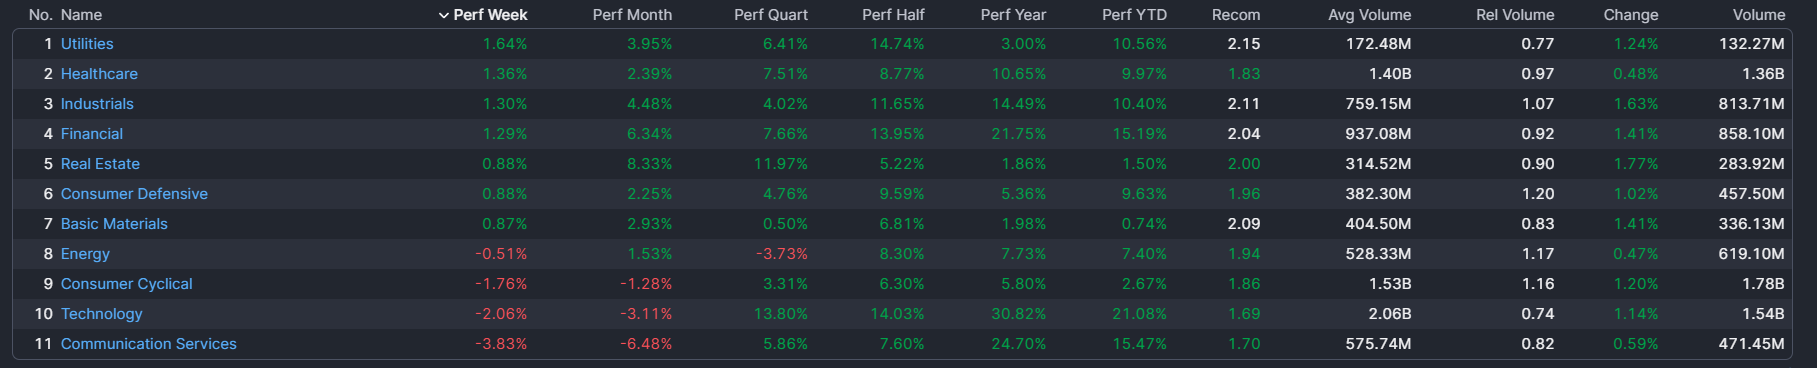
Task: Sort table by Perf Quart column
Action: coord(770,15)
